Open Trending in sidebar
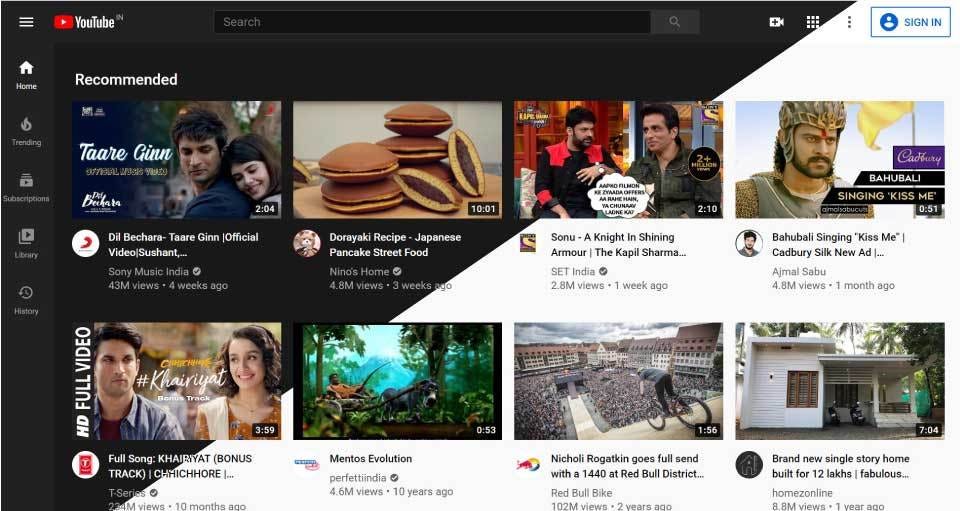The image size is (960, 511). tap(26, 132)
